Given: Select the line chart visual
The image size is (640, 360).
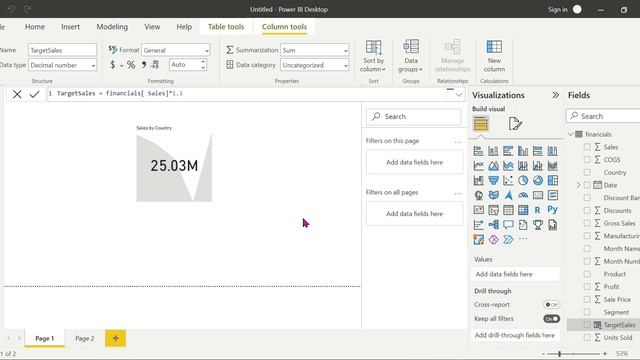Looking at the screenshot, I should coord(478,166).
